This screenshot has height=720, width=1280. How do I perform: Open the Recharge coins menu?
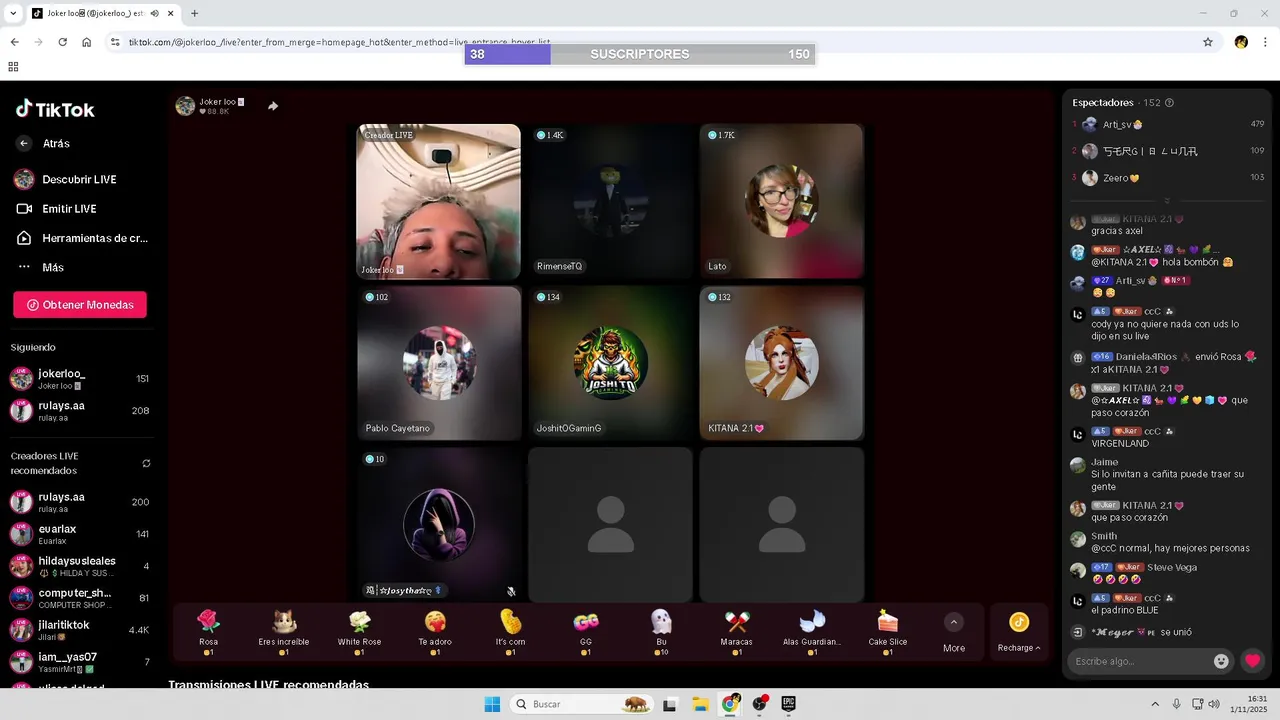coord(1018,633)
